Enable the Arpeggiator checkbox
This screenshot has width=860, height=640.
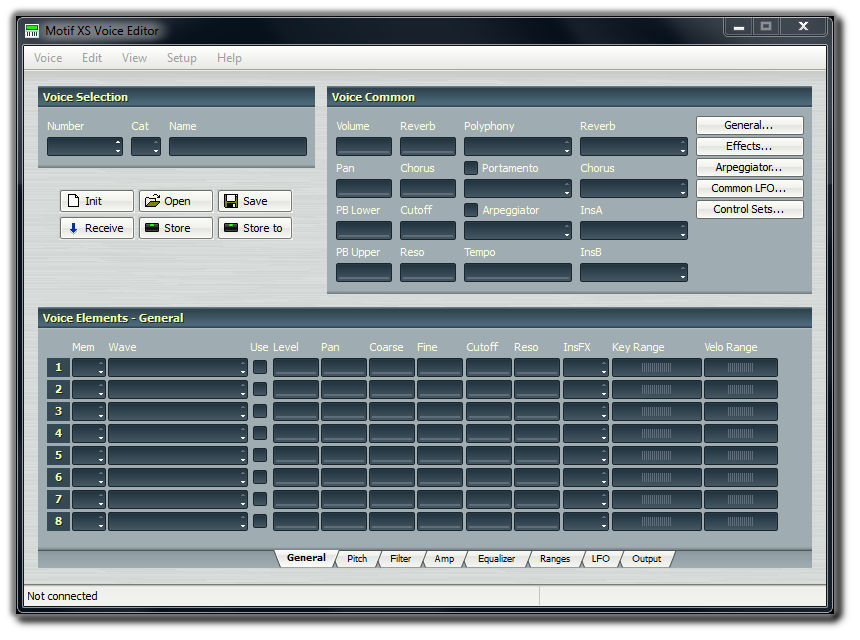click(x=471, y=210)
